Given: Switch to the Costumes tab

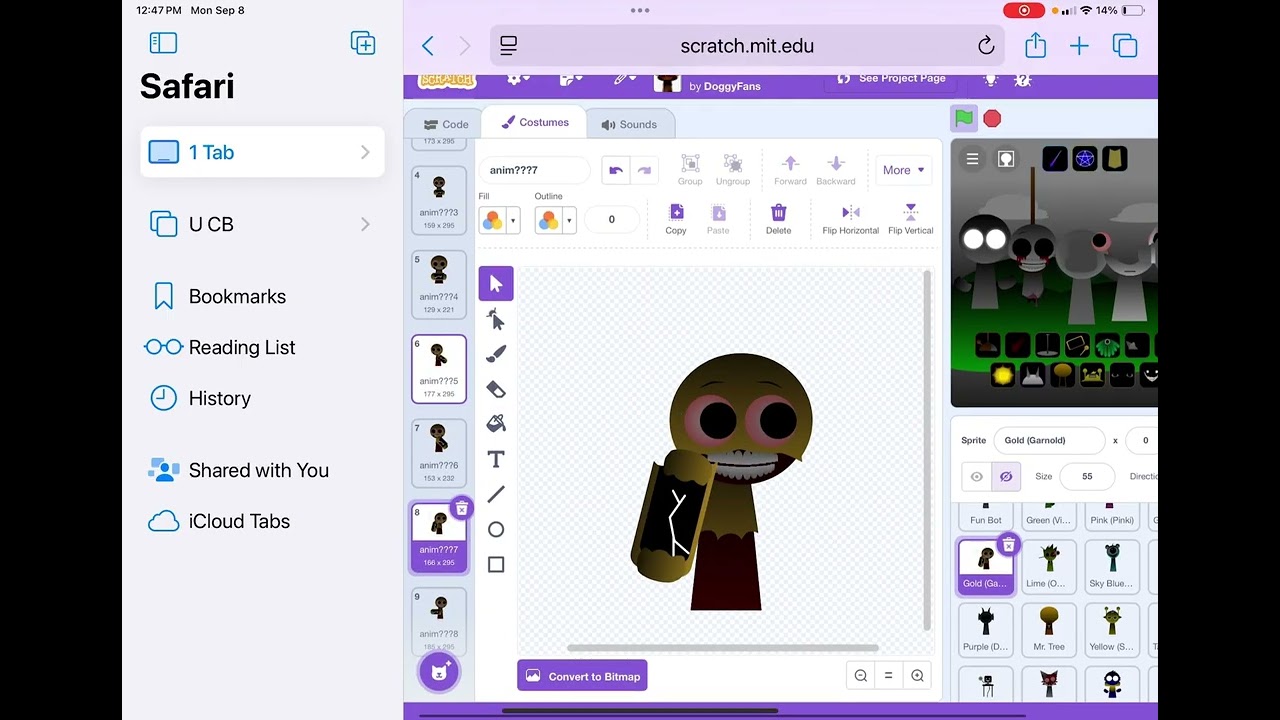Looking at the screenshot, I should pos(535,122).
